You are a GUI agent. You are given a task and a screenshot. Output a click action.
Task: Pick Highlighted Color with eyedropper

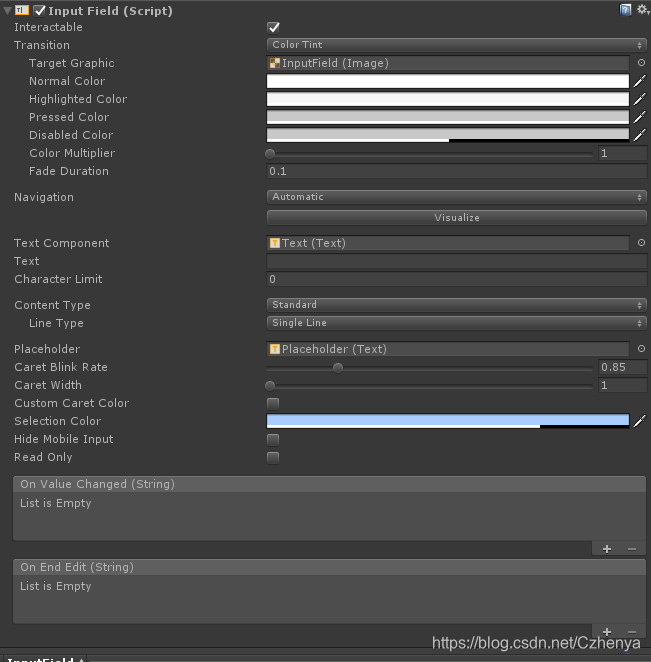point(640,99)
